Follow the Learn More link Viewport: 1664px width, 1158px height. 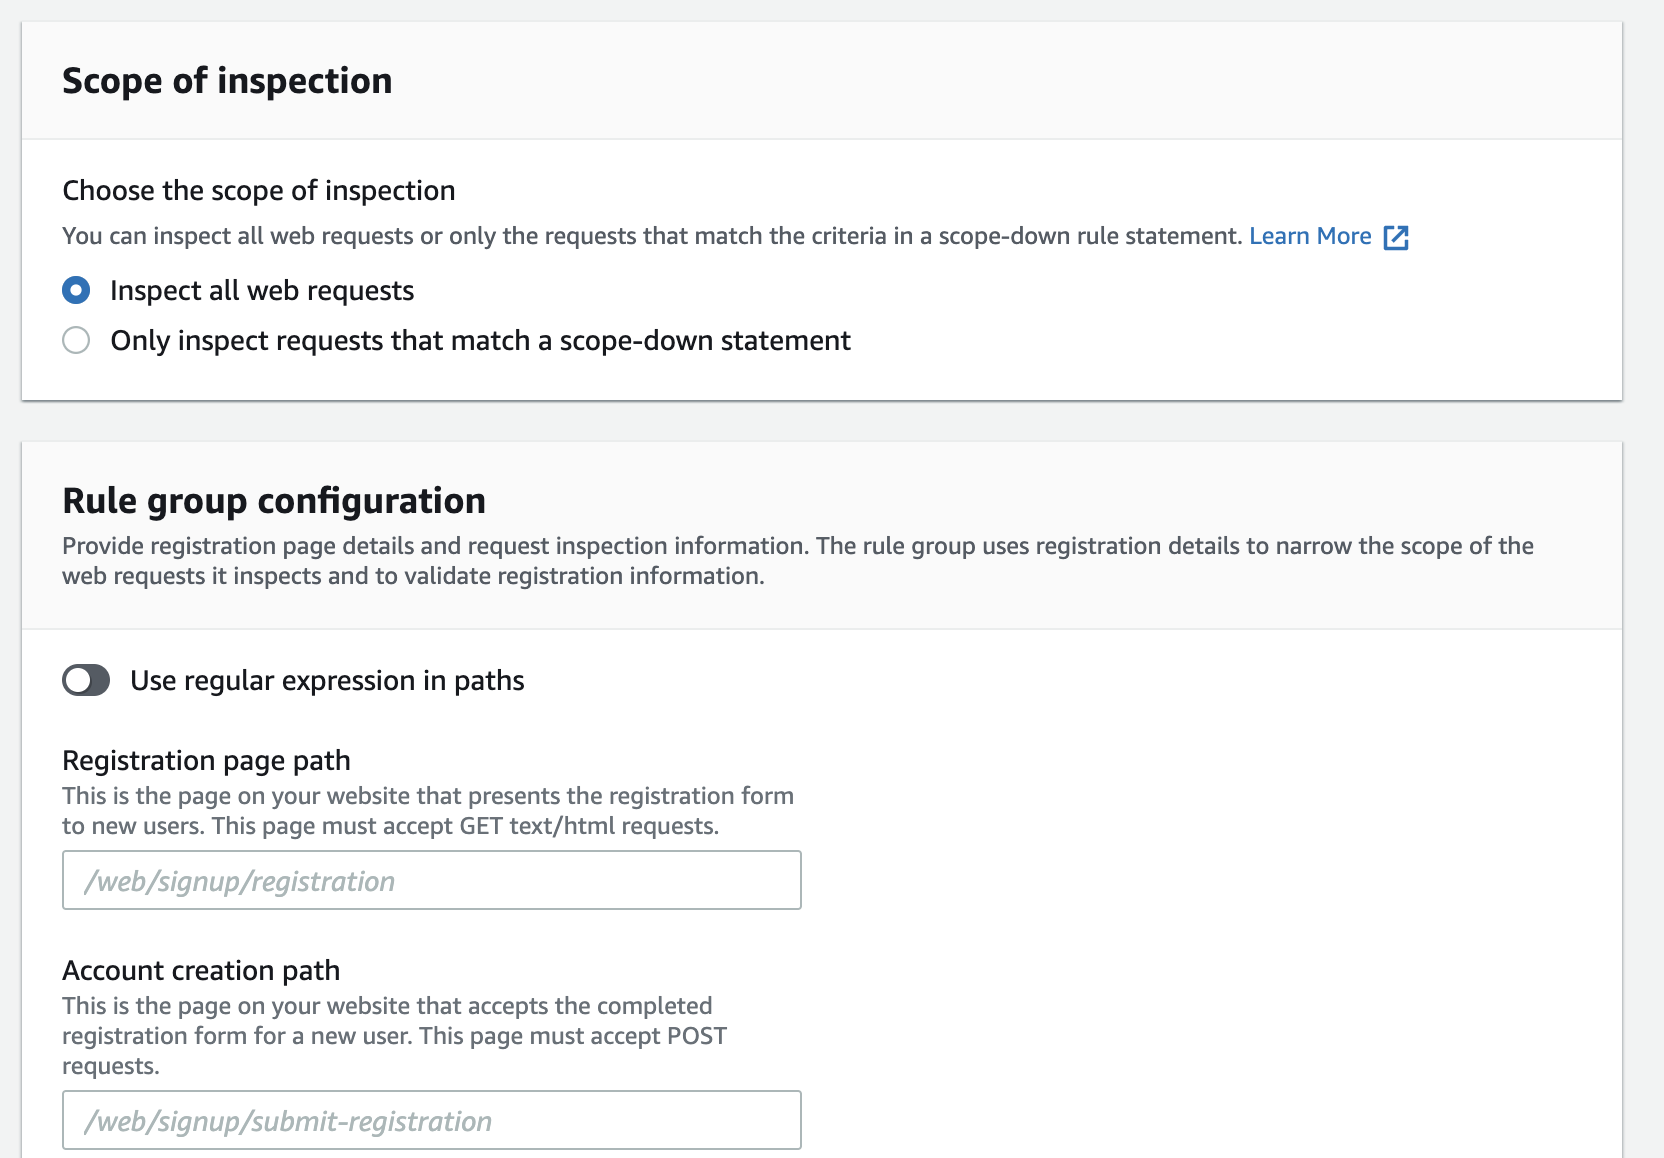point(1310,236)
